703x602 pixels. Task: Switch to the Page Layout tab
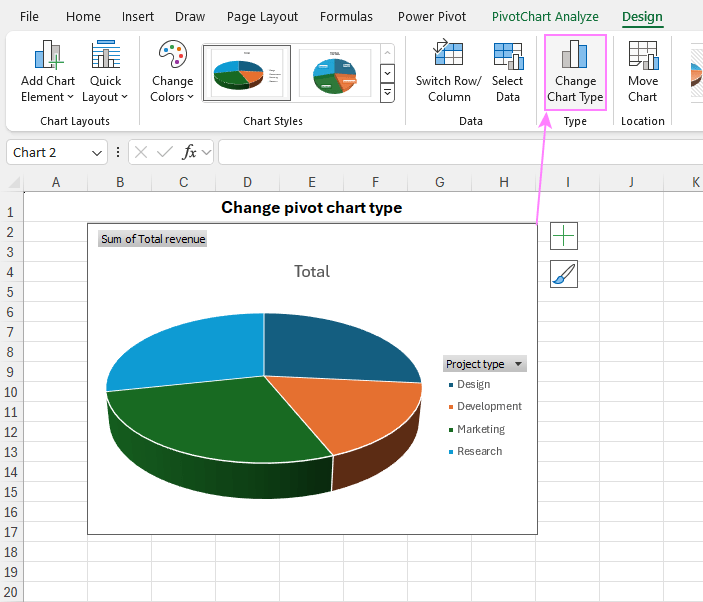pos(262,17)
